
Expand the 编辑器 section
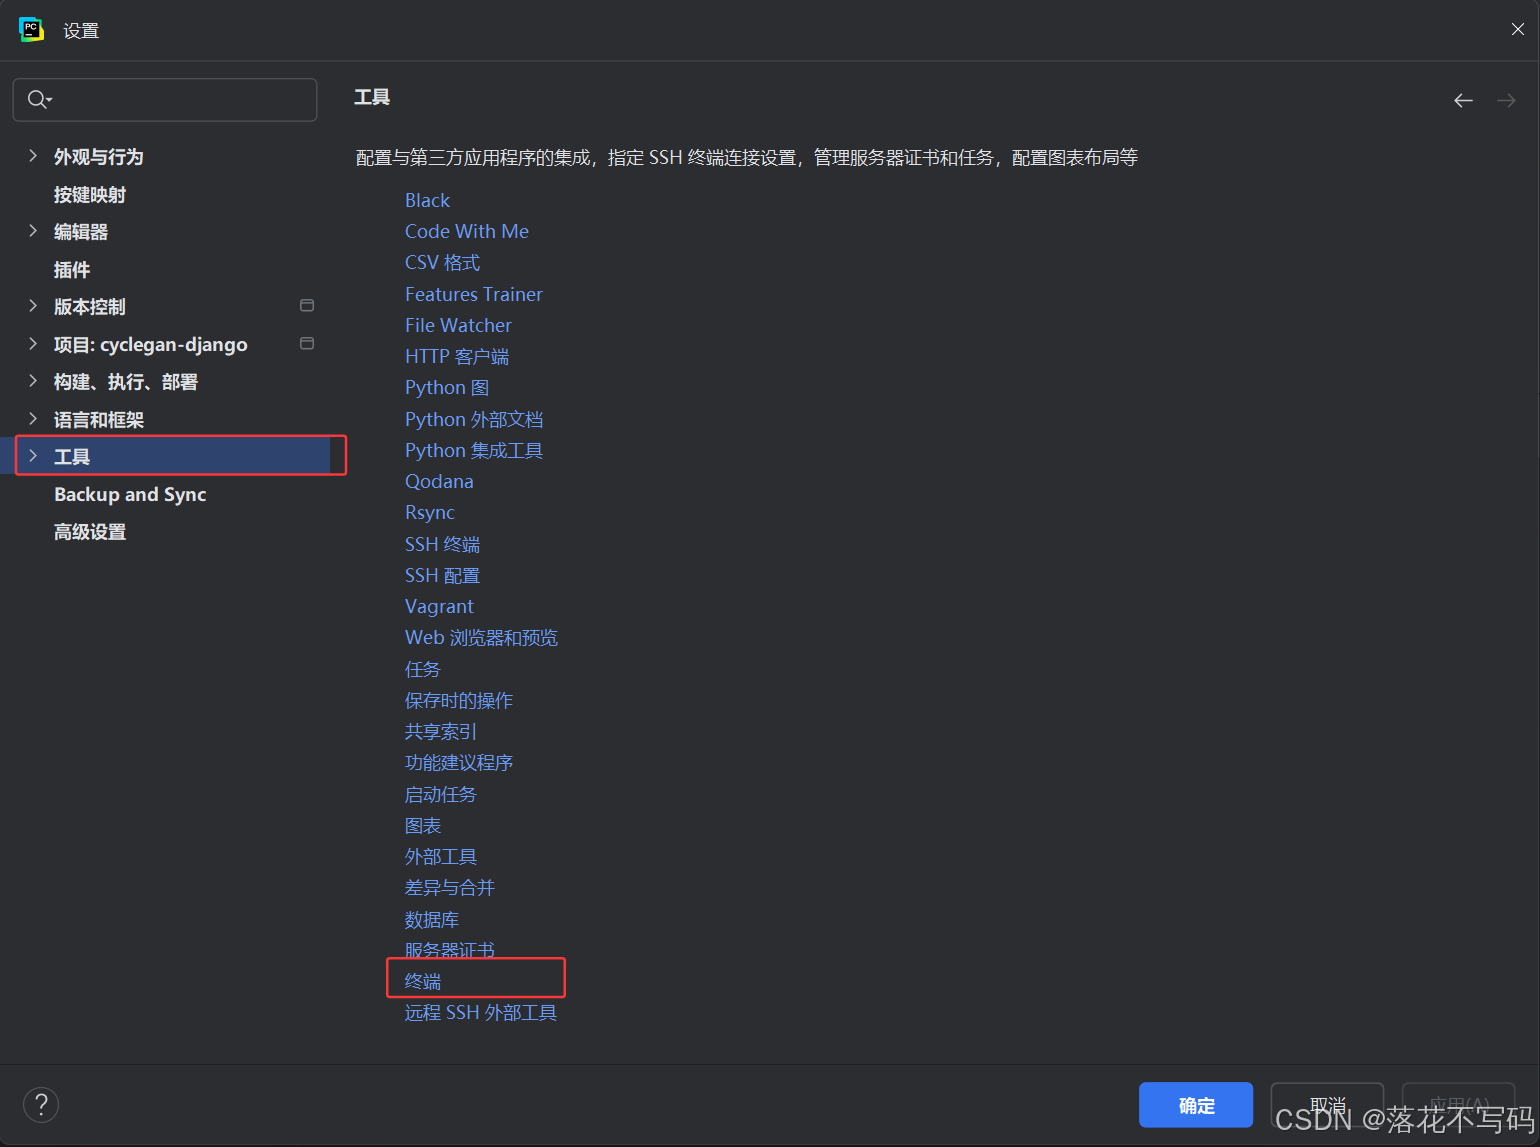pos(32,231)
